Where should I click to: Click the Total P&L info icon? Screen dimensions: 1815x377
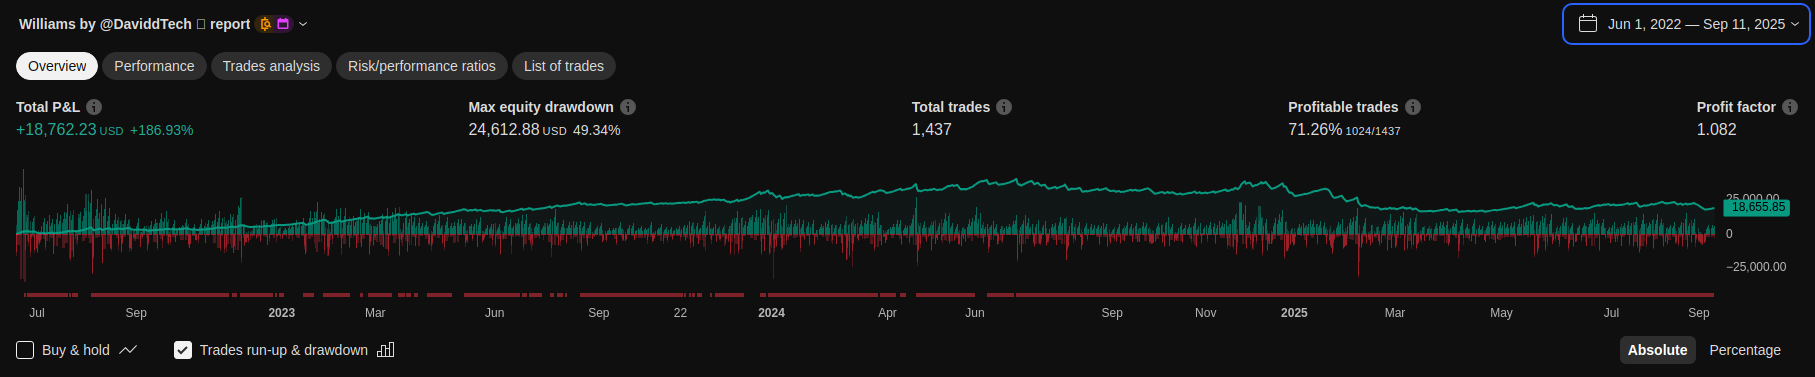94,107
